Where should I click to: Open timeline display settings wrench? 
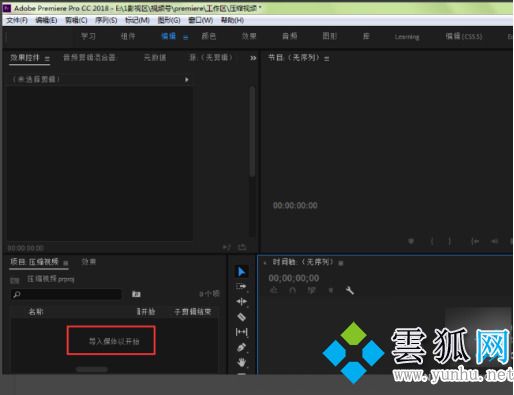point(349,290)
